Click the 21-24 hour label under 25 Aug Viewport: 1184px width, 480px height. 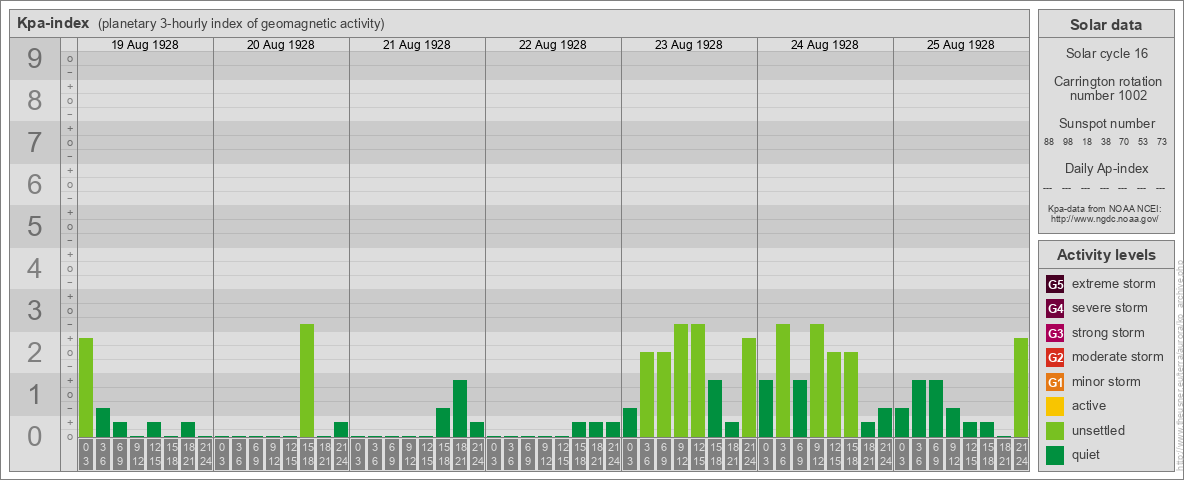pyautogui.click(x=1021, y=455)
